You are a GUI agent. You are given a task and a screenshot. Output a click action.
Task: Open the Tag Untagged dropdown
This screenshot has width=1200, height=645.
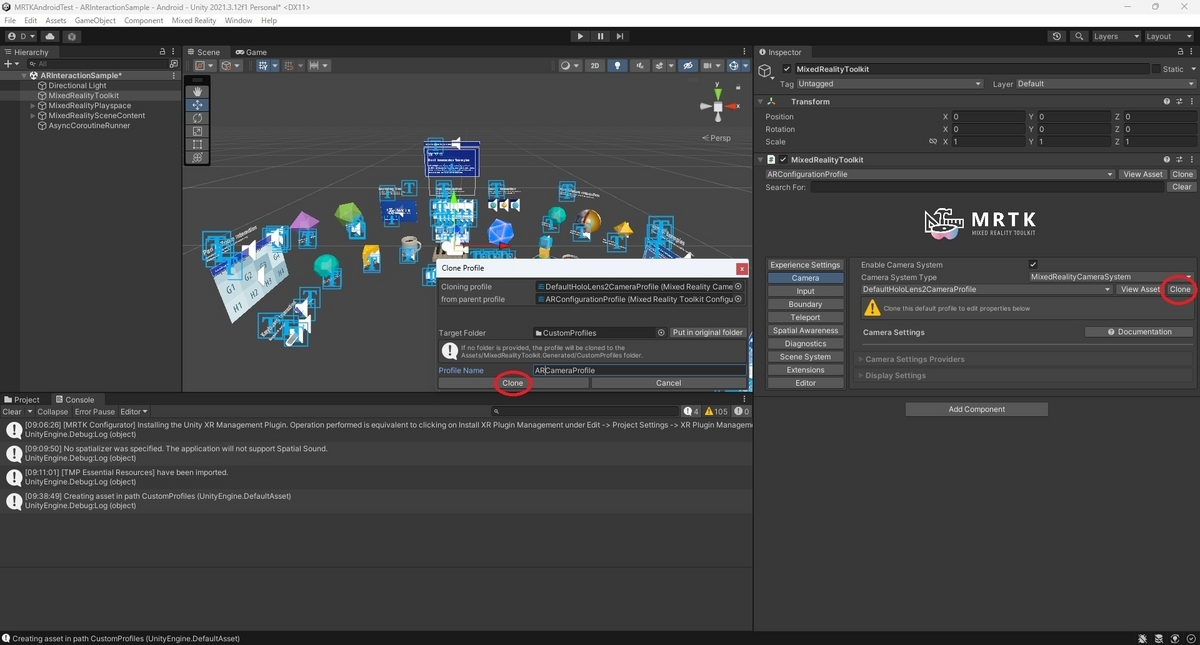pyautogui.click(x=878, y=84)
